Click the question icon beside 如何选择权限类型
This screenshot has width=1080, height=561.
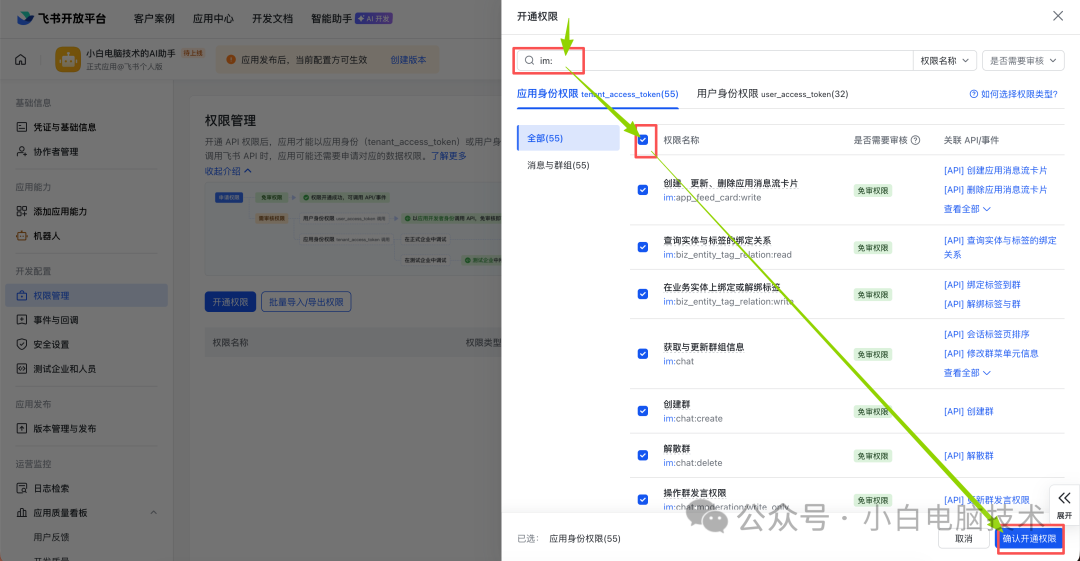[x=974, y=94]
